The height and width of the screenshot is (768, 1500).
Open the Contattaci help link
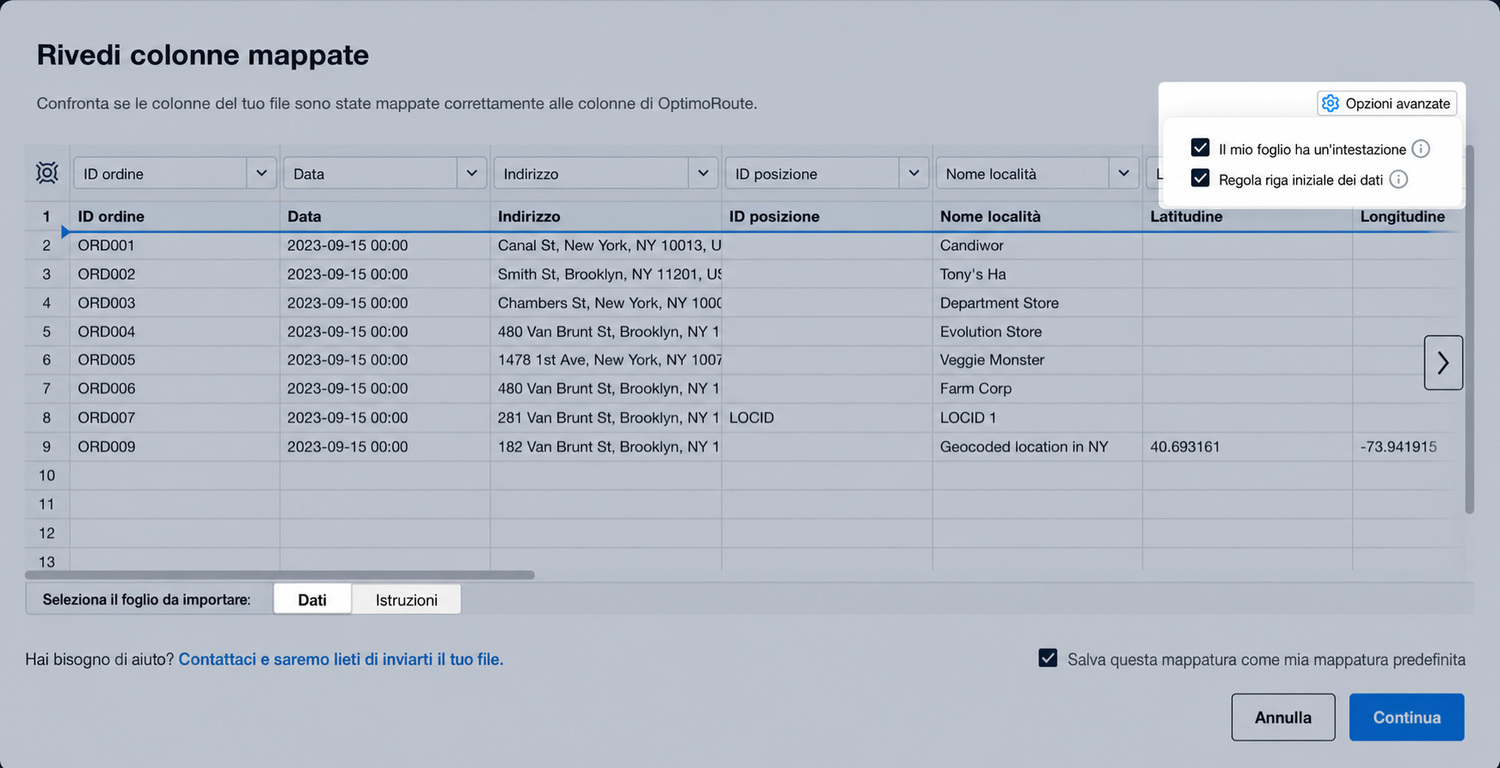coord(341,659)
